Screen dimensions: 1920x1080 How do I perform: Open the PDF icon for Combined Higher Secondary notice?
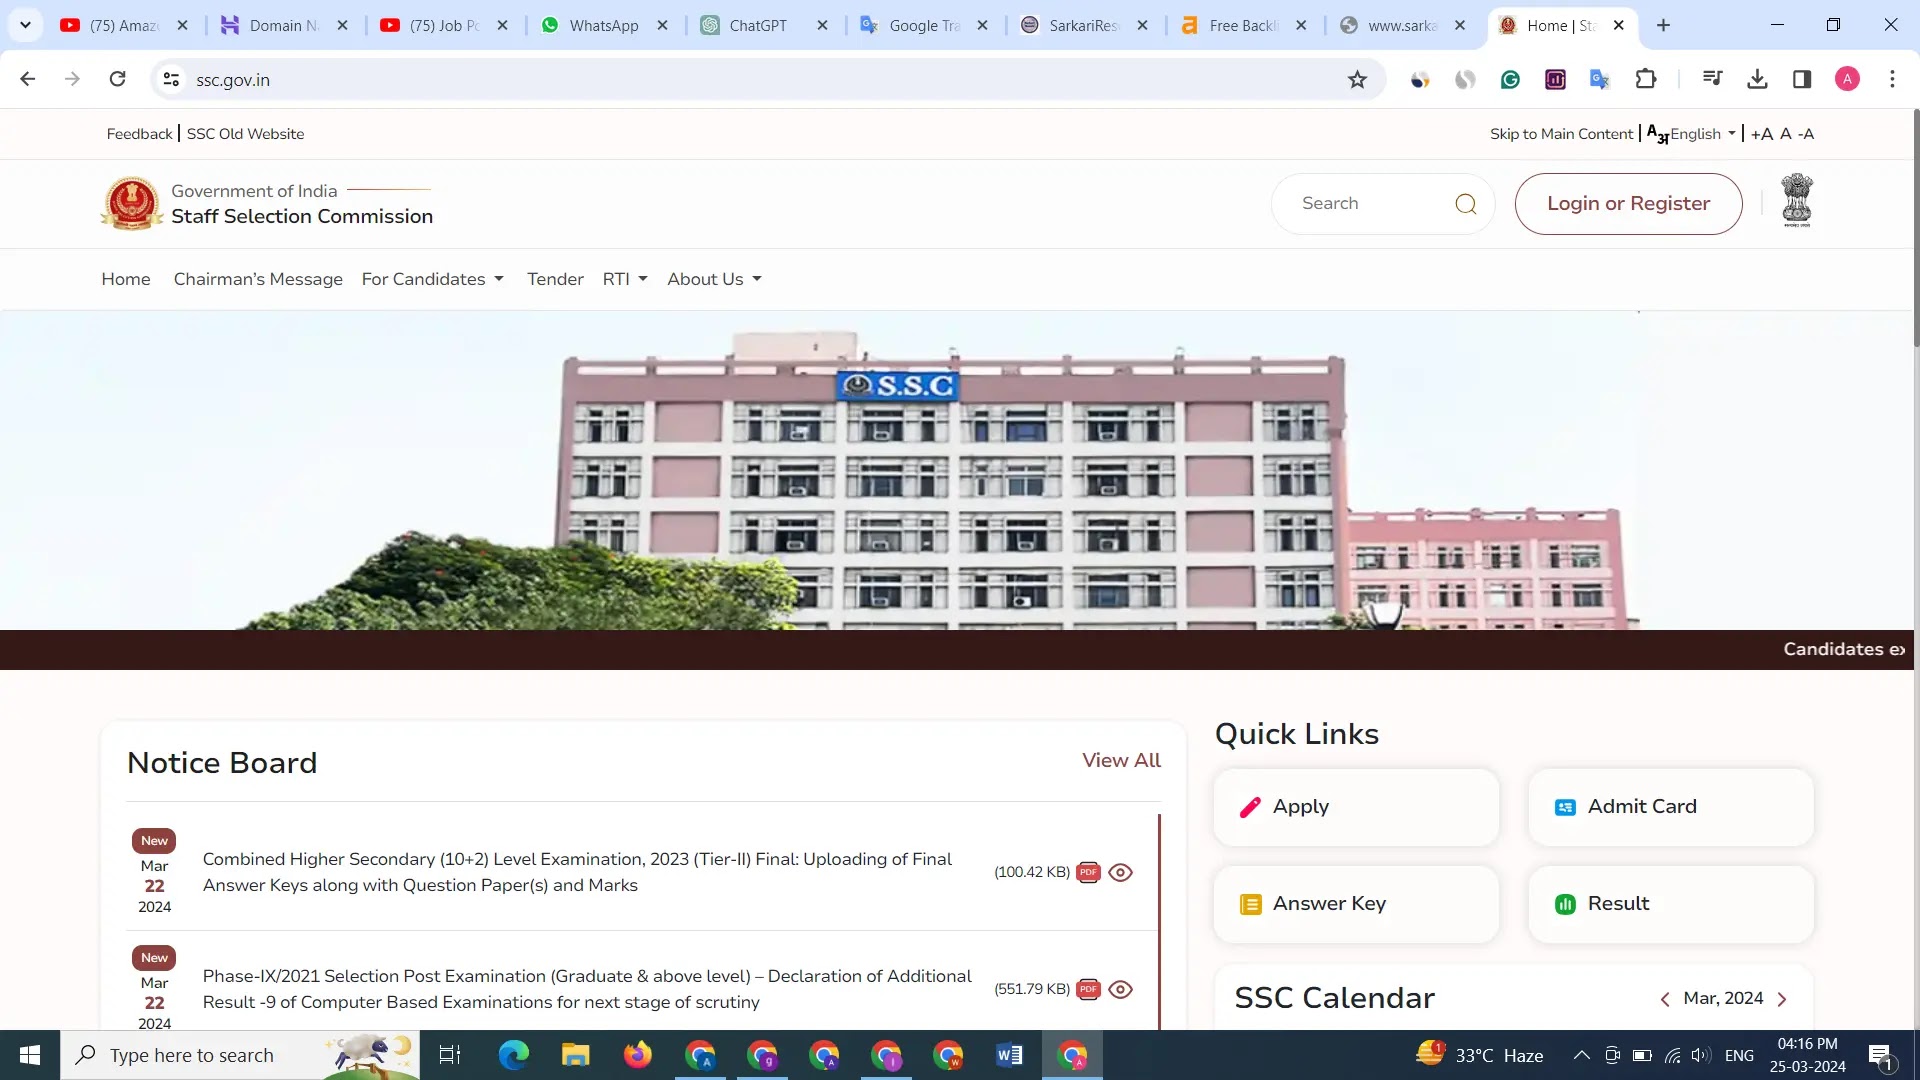click(1088, 872)
